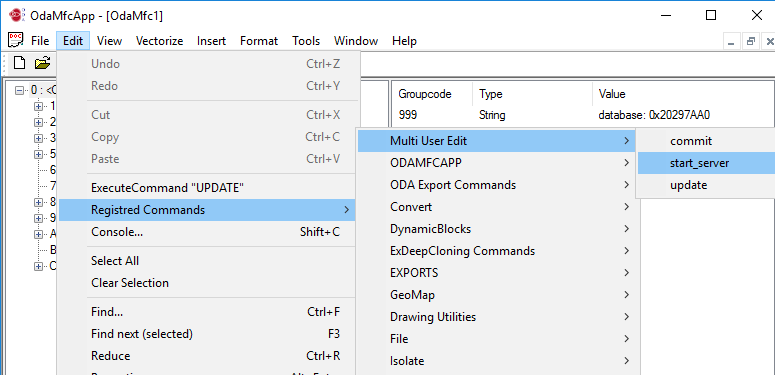Image resolution: width=775 pixels, height=375 pixels.
Task: Expand tree node C
Action: (x=39, y=266)
